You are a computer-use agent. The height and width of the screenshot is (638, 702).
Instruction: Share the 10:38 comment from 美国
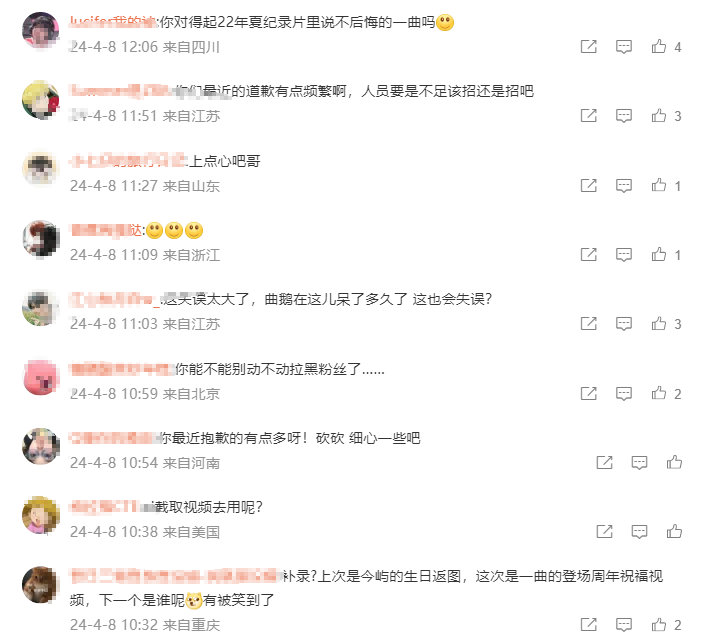(604, 531)
